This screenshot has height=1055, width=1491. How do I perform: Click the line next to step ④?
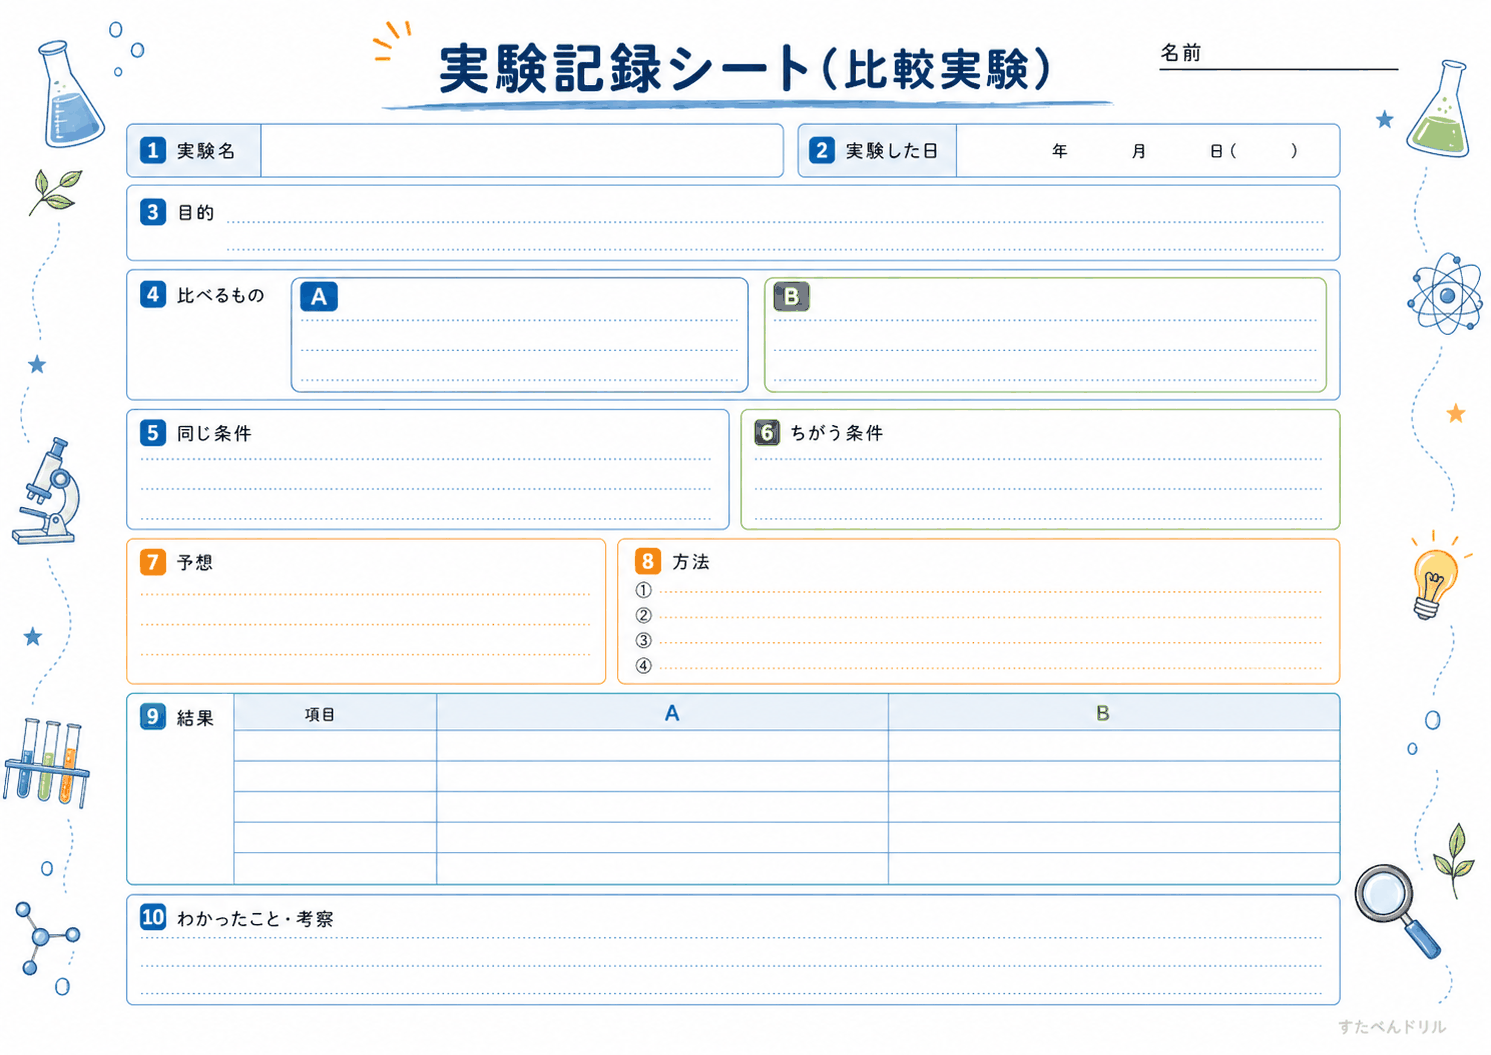(991, 667)
